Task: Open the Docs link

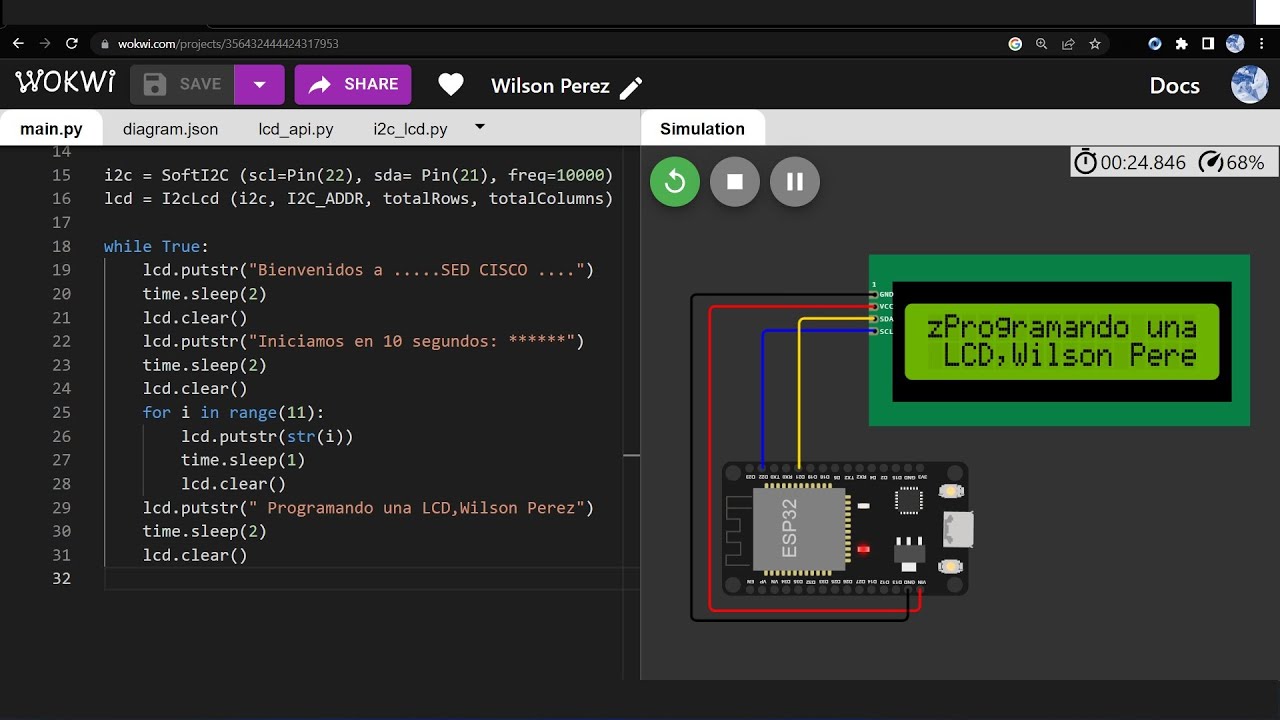Action: (x=1174, y=86)
